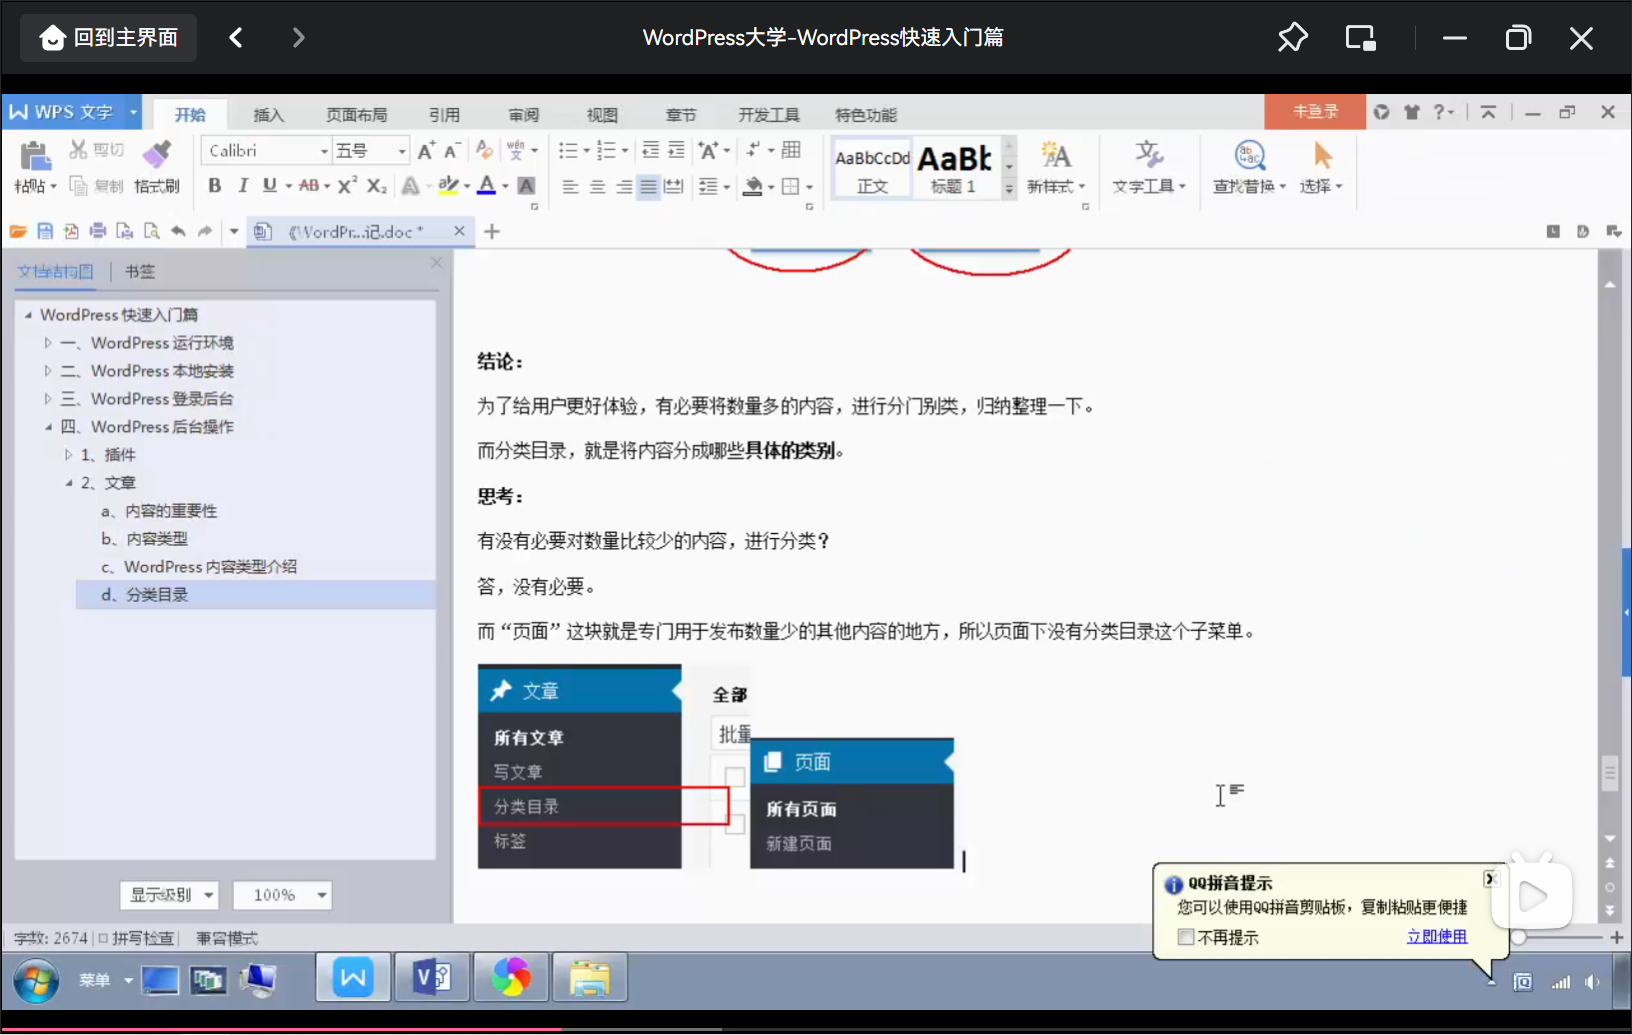The image size is (1632, 1035).
Task: Add a new document tab with plus button
Action: [492, 232]
